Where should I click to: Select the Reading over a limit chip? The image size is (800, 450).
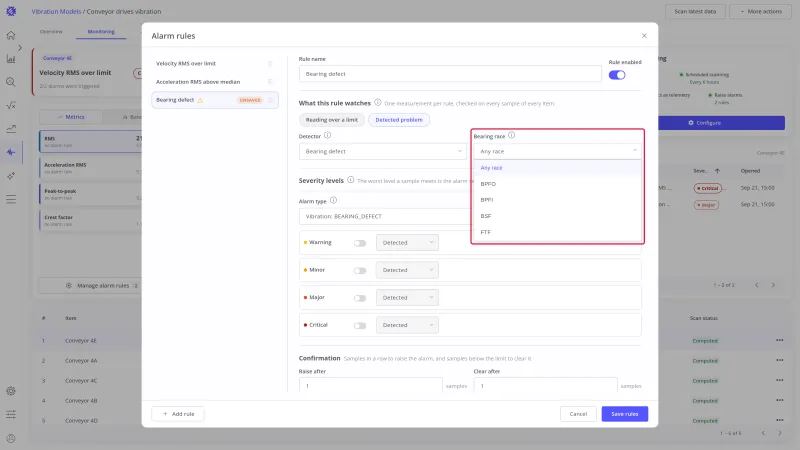[x=332, y=120]
